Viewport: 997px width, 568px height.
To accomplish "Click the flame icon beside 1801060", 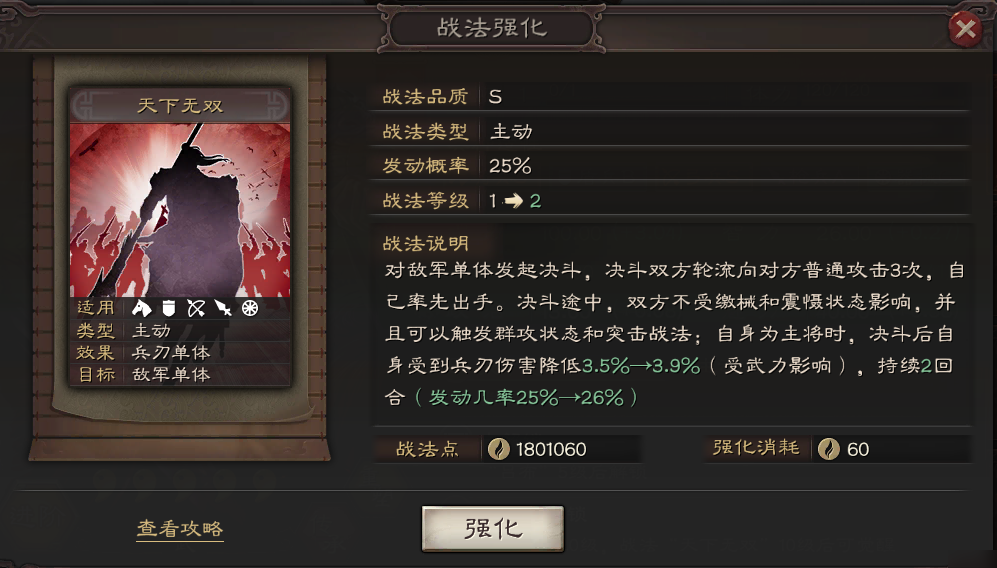I will (498, 449).
